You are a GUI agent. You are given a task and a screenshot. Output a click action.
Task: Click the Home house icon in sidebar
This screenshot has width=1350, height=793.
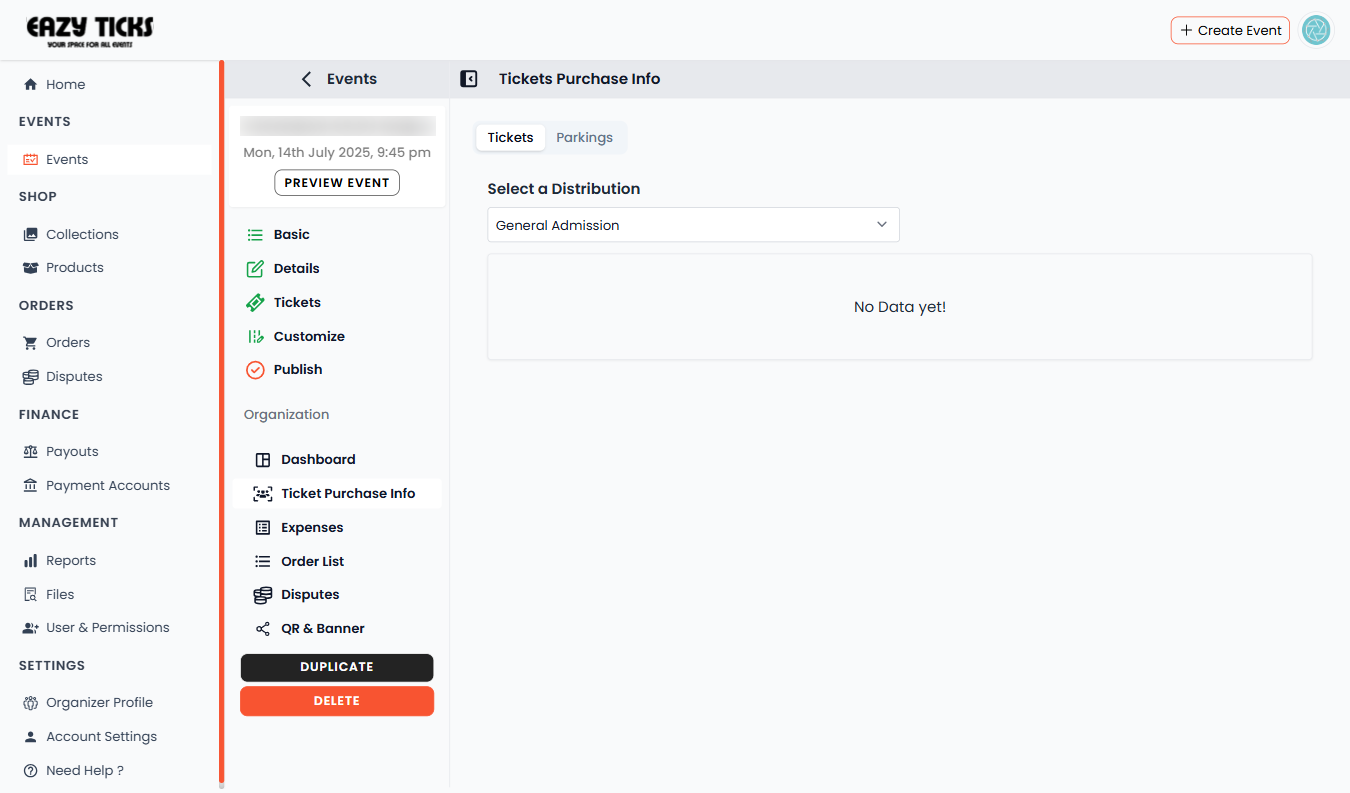click(30, 85)
